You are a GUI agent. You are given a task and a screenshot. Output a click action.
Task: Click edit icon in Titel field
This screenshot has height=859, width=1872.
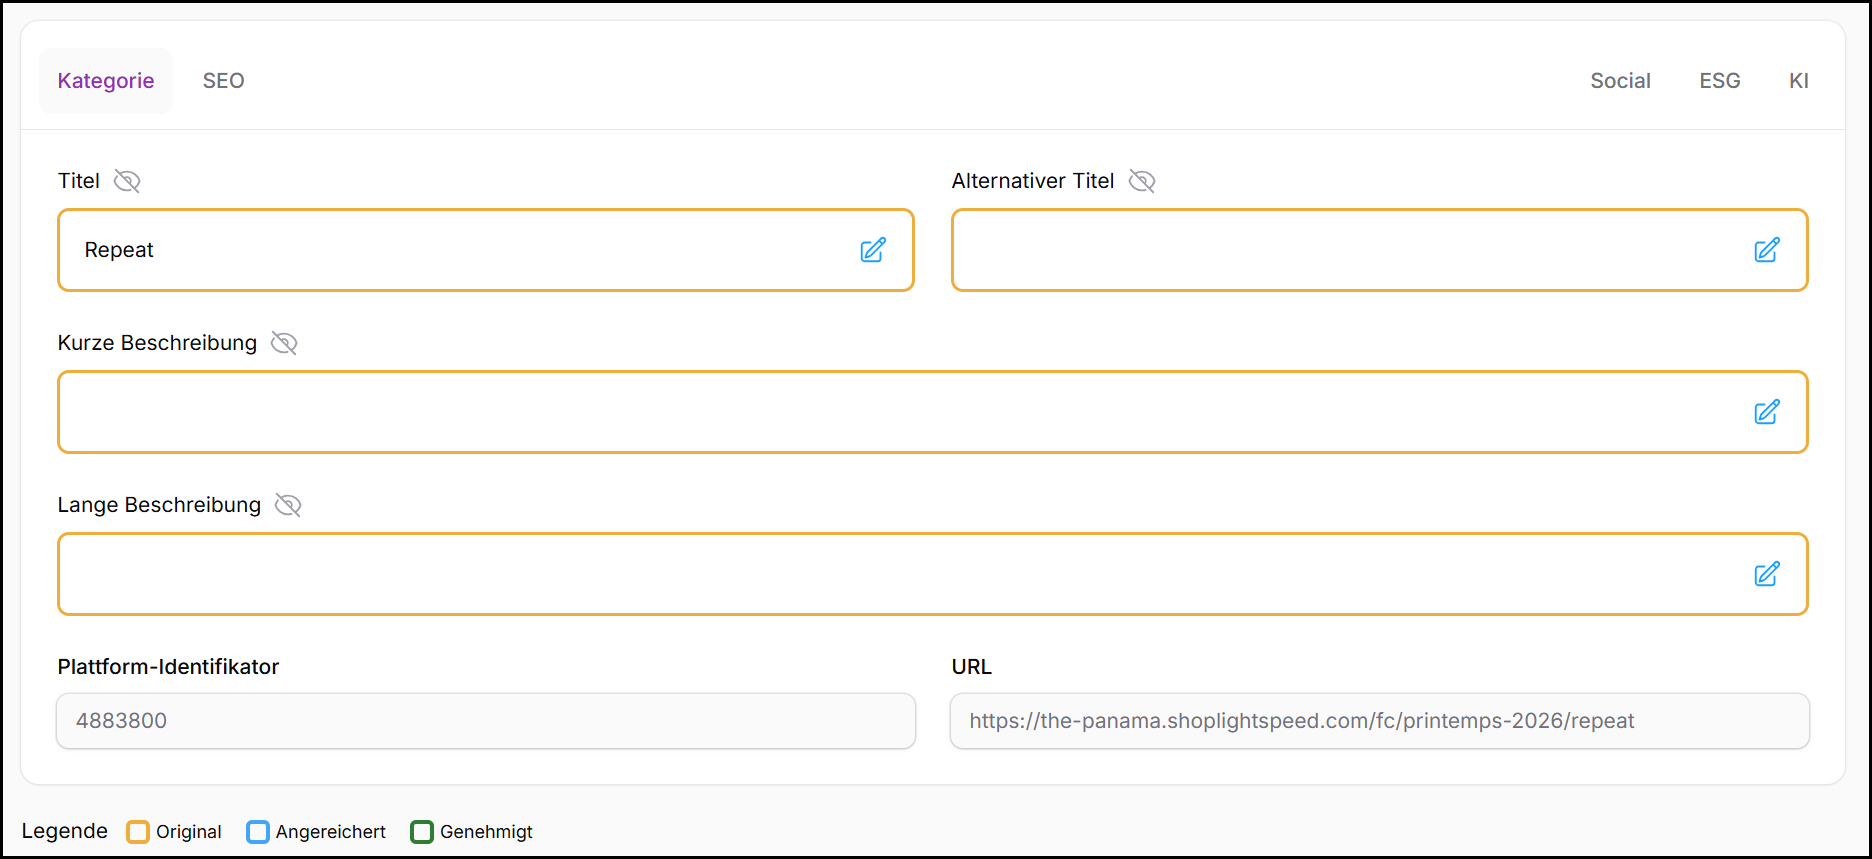[x=872, y=250]
